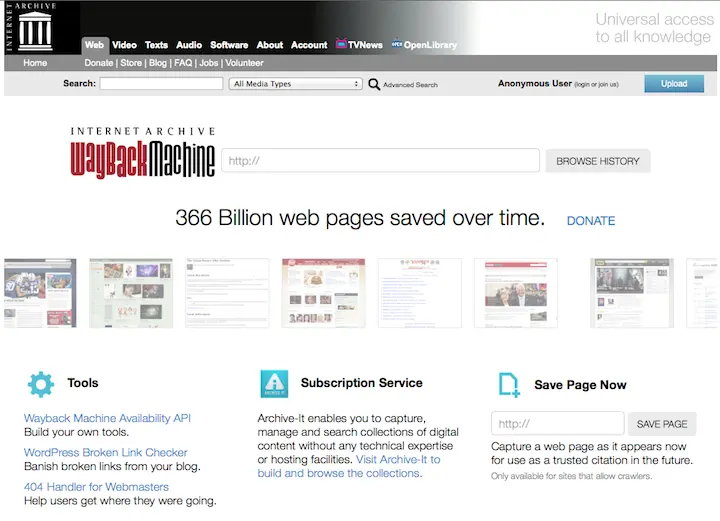Screen dimensions: 720x521
Task: Open the third thumbnail, a text page
Action: tap(227, 293)
